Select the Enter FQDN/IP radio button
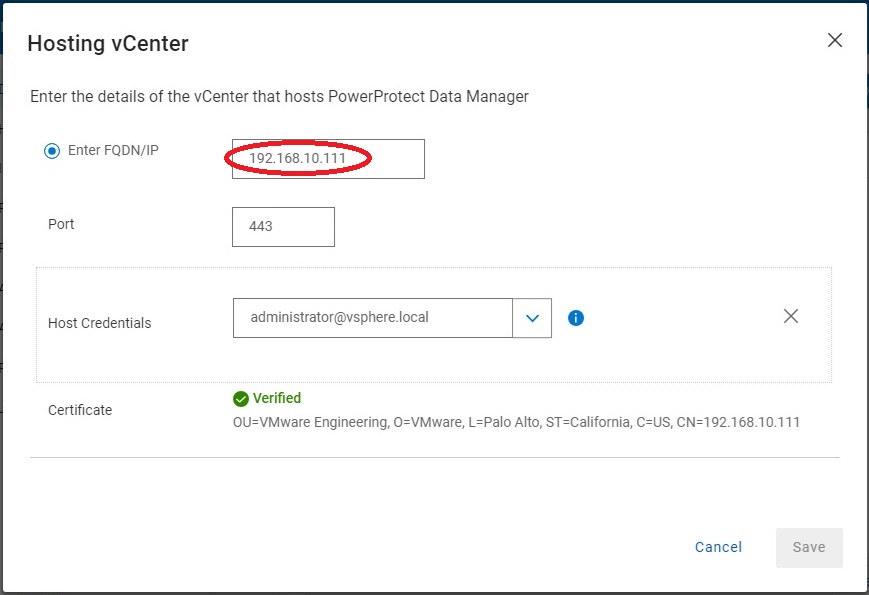This screenshot has height=595, width=869. pyautogui.click(x=52, y=151)
